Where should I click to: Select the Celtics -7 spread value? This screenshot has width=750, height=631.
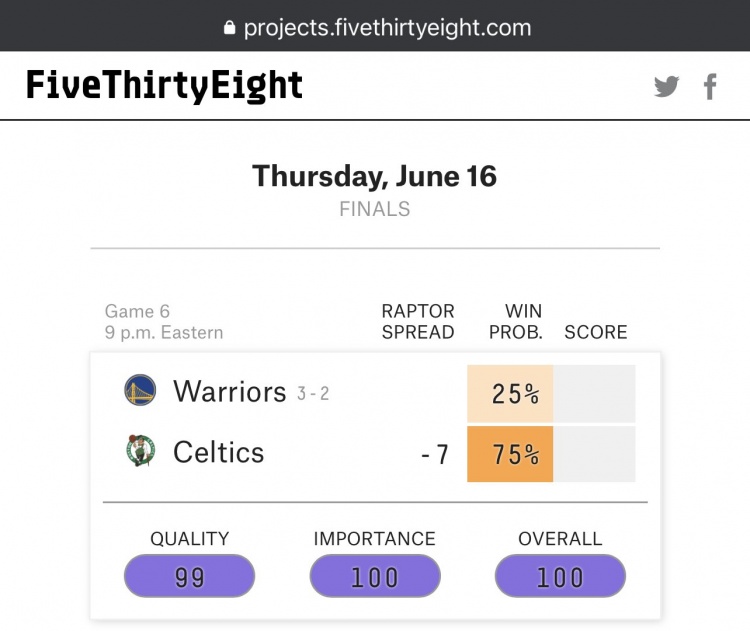[x=435, y=454]
